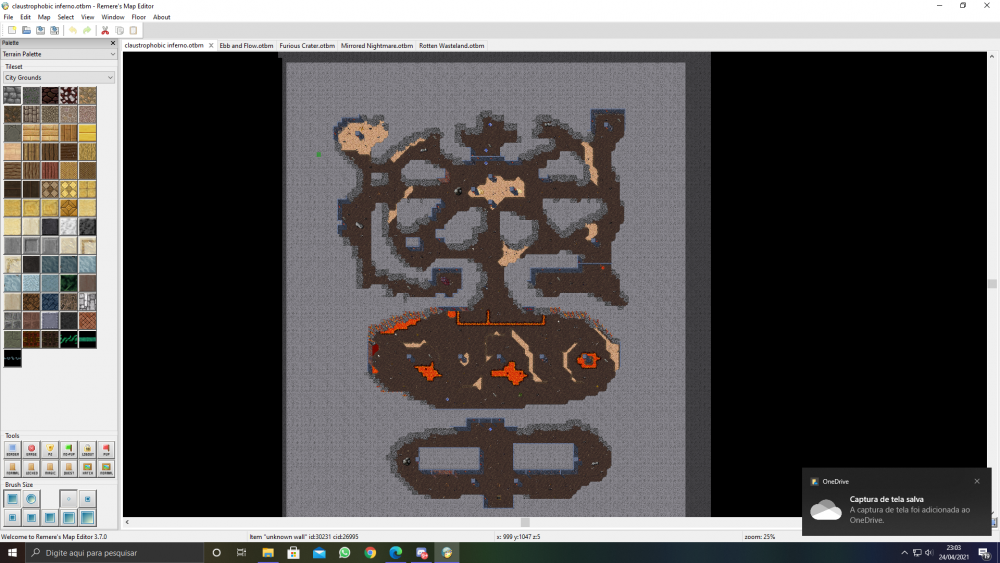Select the Protection Zone tool
Viewport: 1000px width, 563px height.
click(x=50, y=450)
